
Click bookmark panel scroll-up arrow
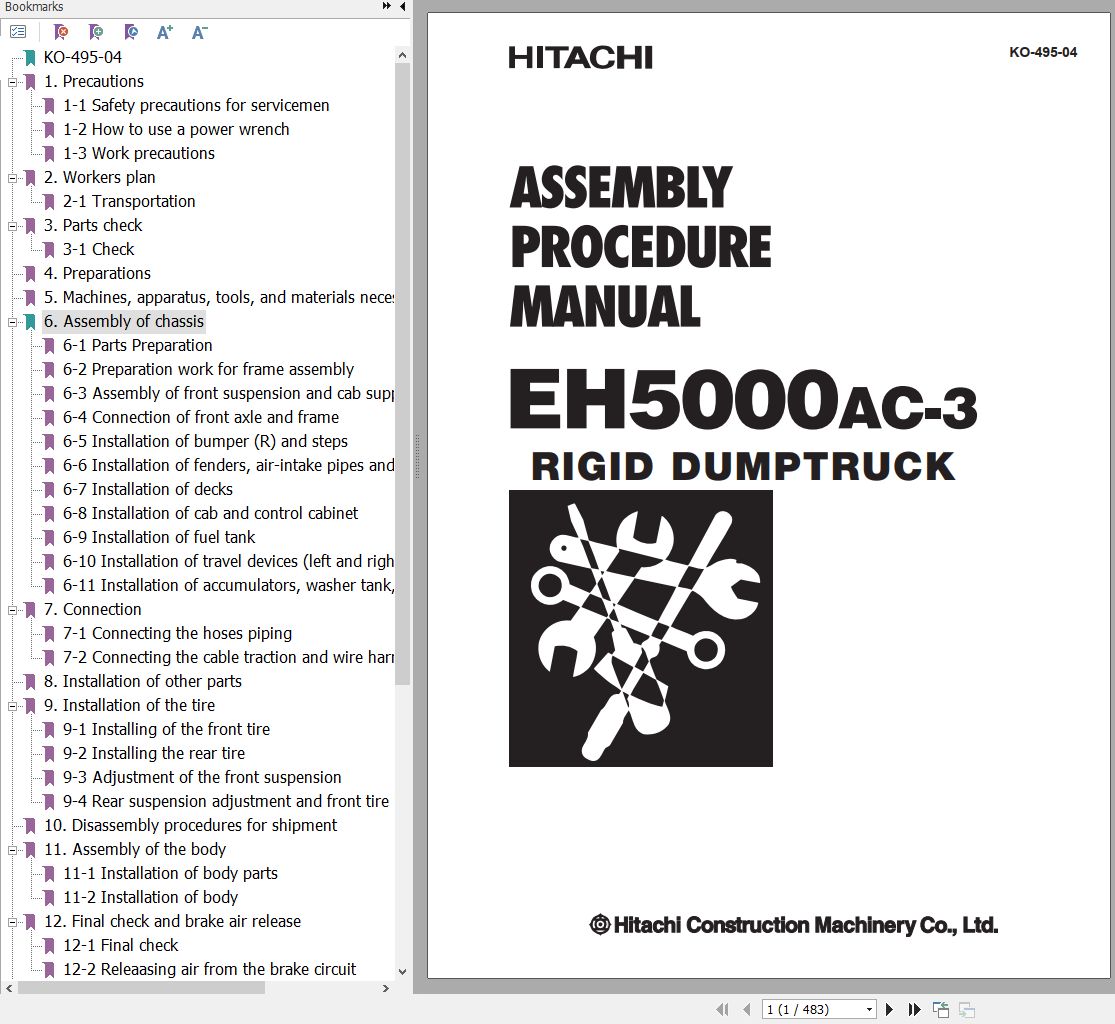click(402, 55)
